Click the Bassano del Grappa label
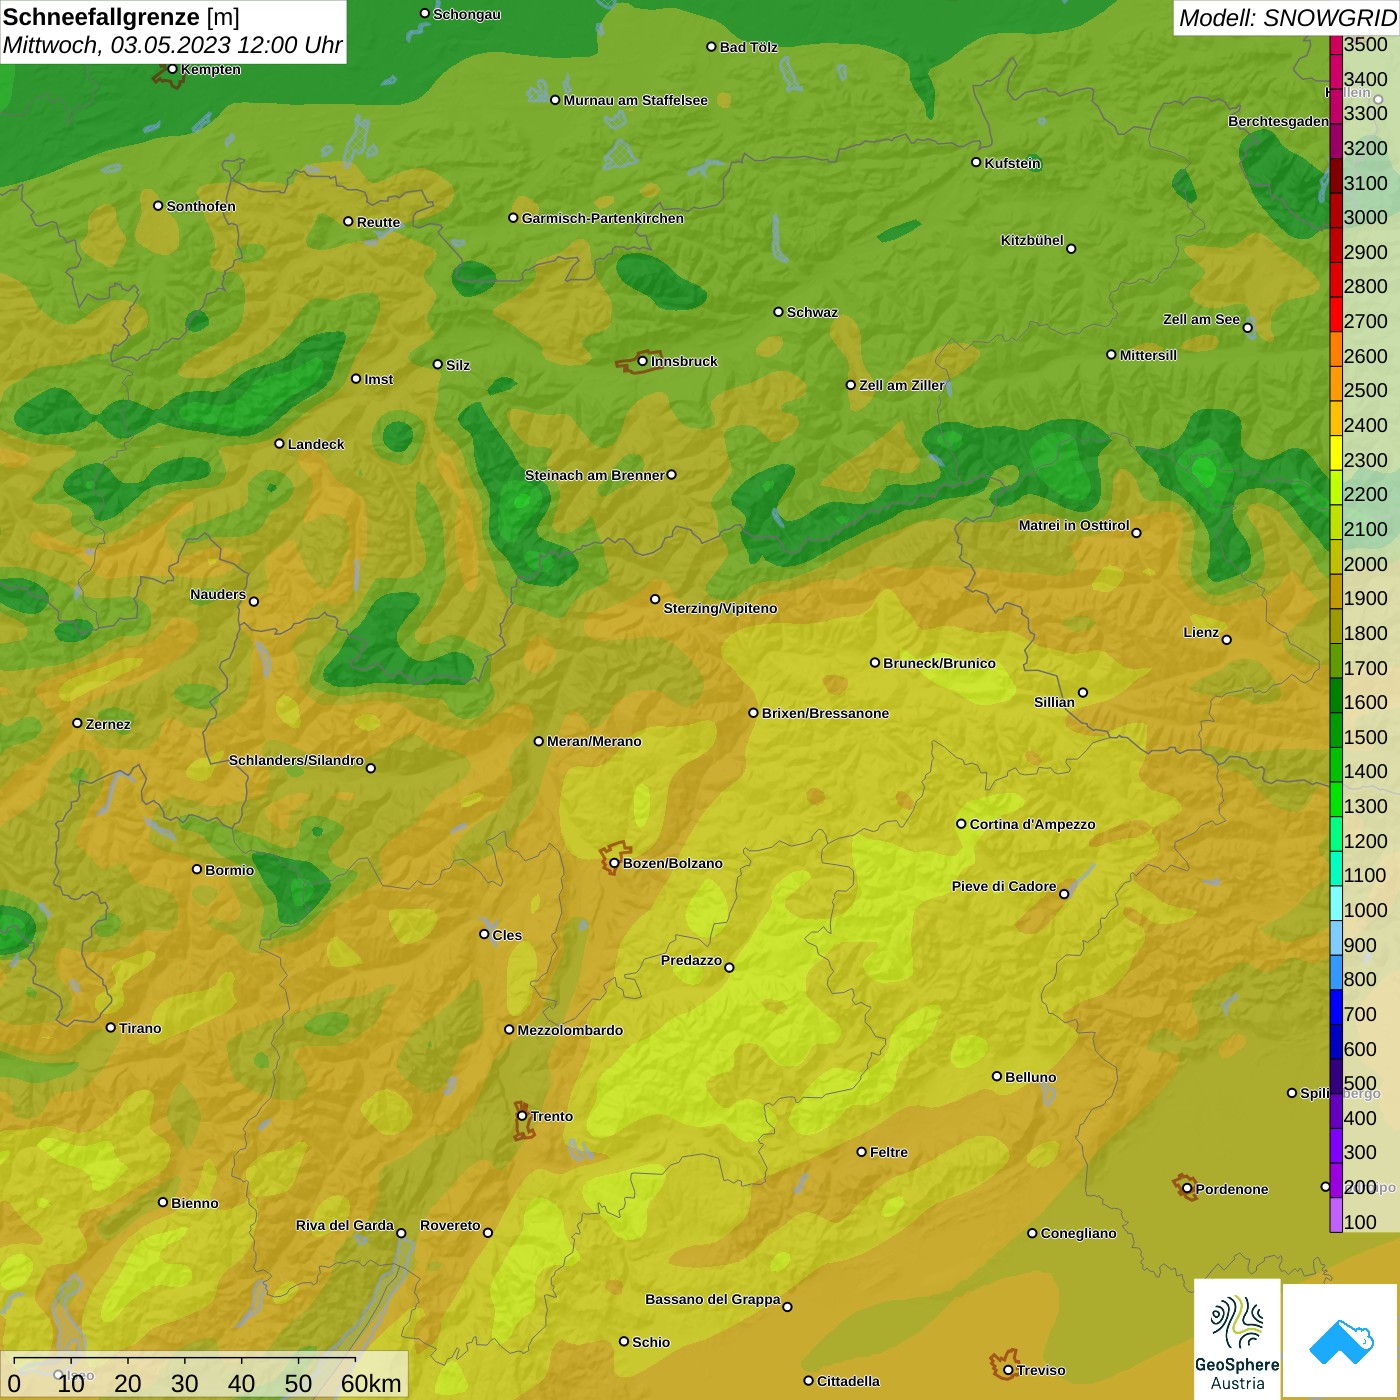Image resolution: width=1400 pixels, height=1400 pixels. [713, 1299]
